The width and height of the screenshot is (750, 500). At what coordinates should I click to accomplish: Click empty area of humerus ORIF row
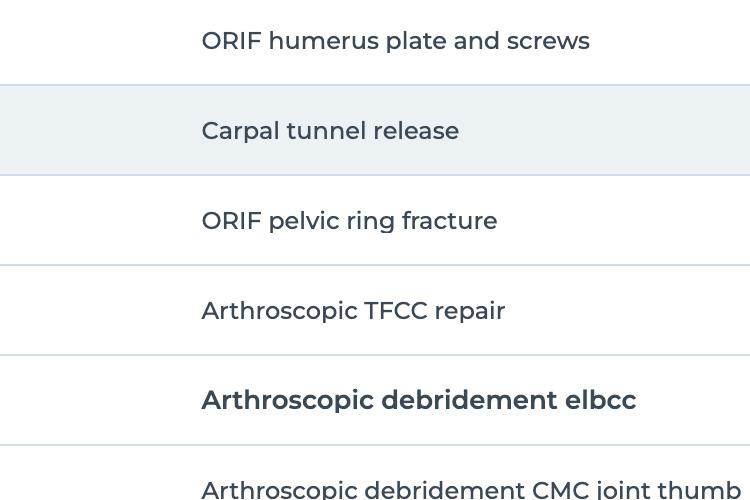pyautogui.click(x=670, y=42)
